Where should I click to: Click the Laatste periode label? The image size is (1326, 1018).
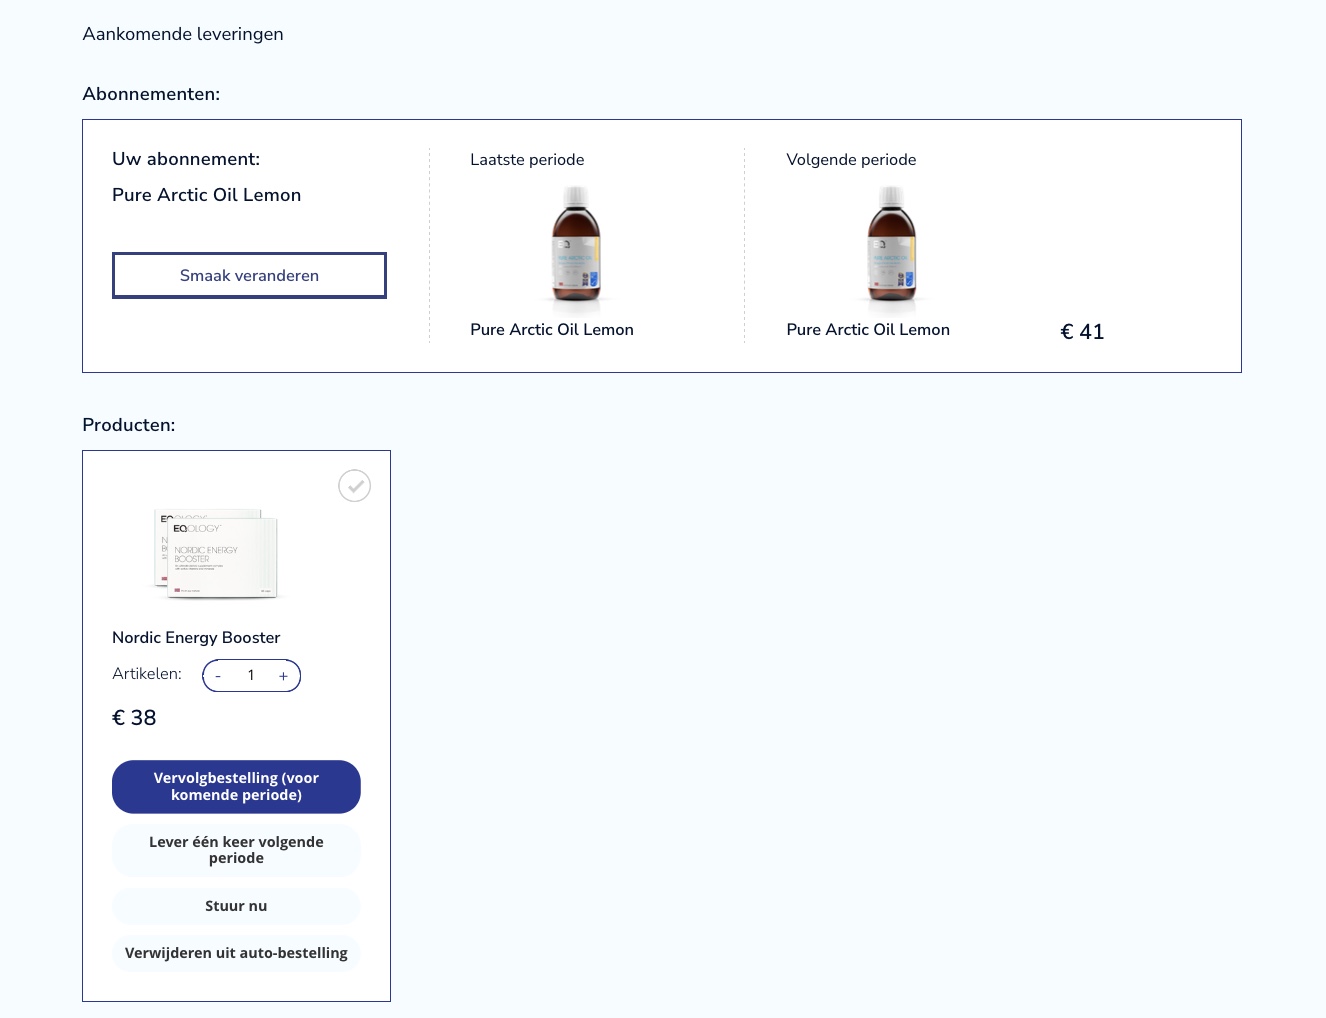(x=527, y=160)
